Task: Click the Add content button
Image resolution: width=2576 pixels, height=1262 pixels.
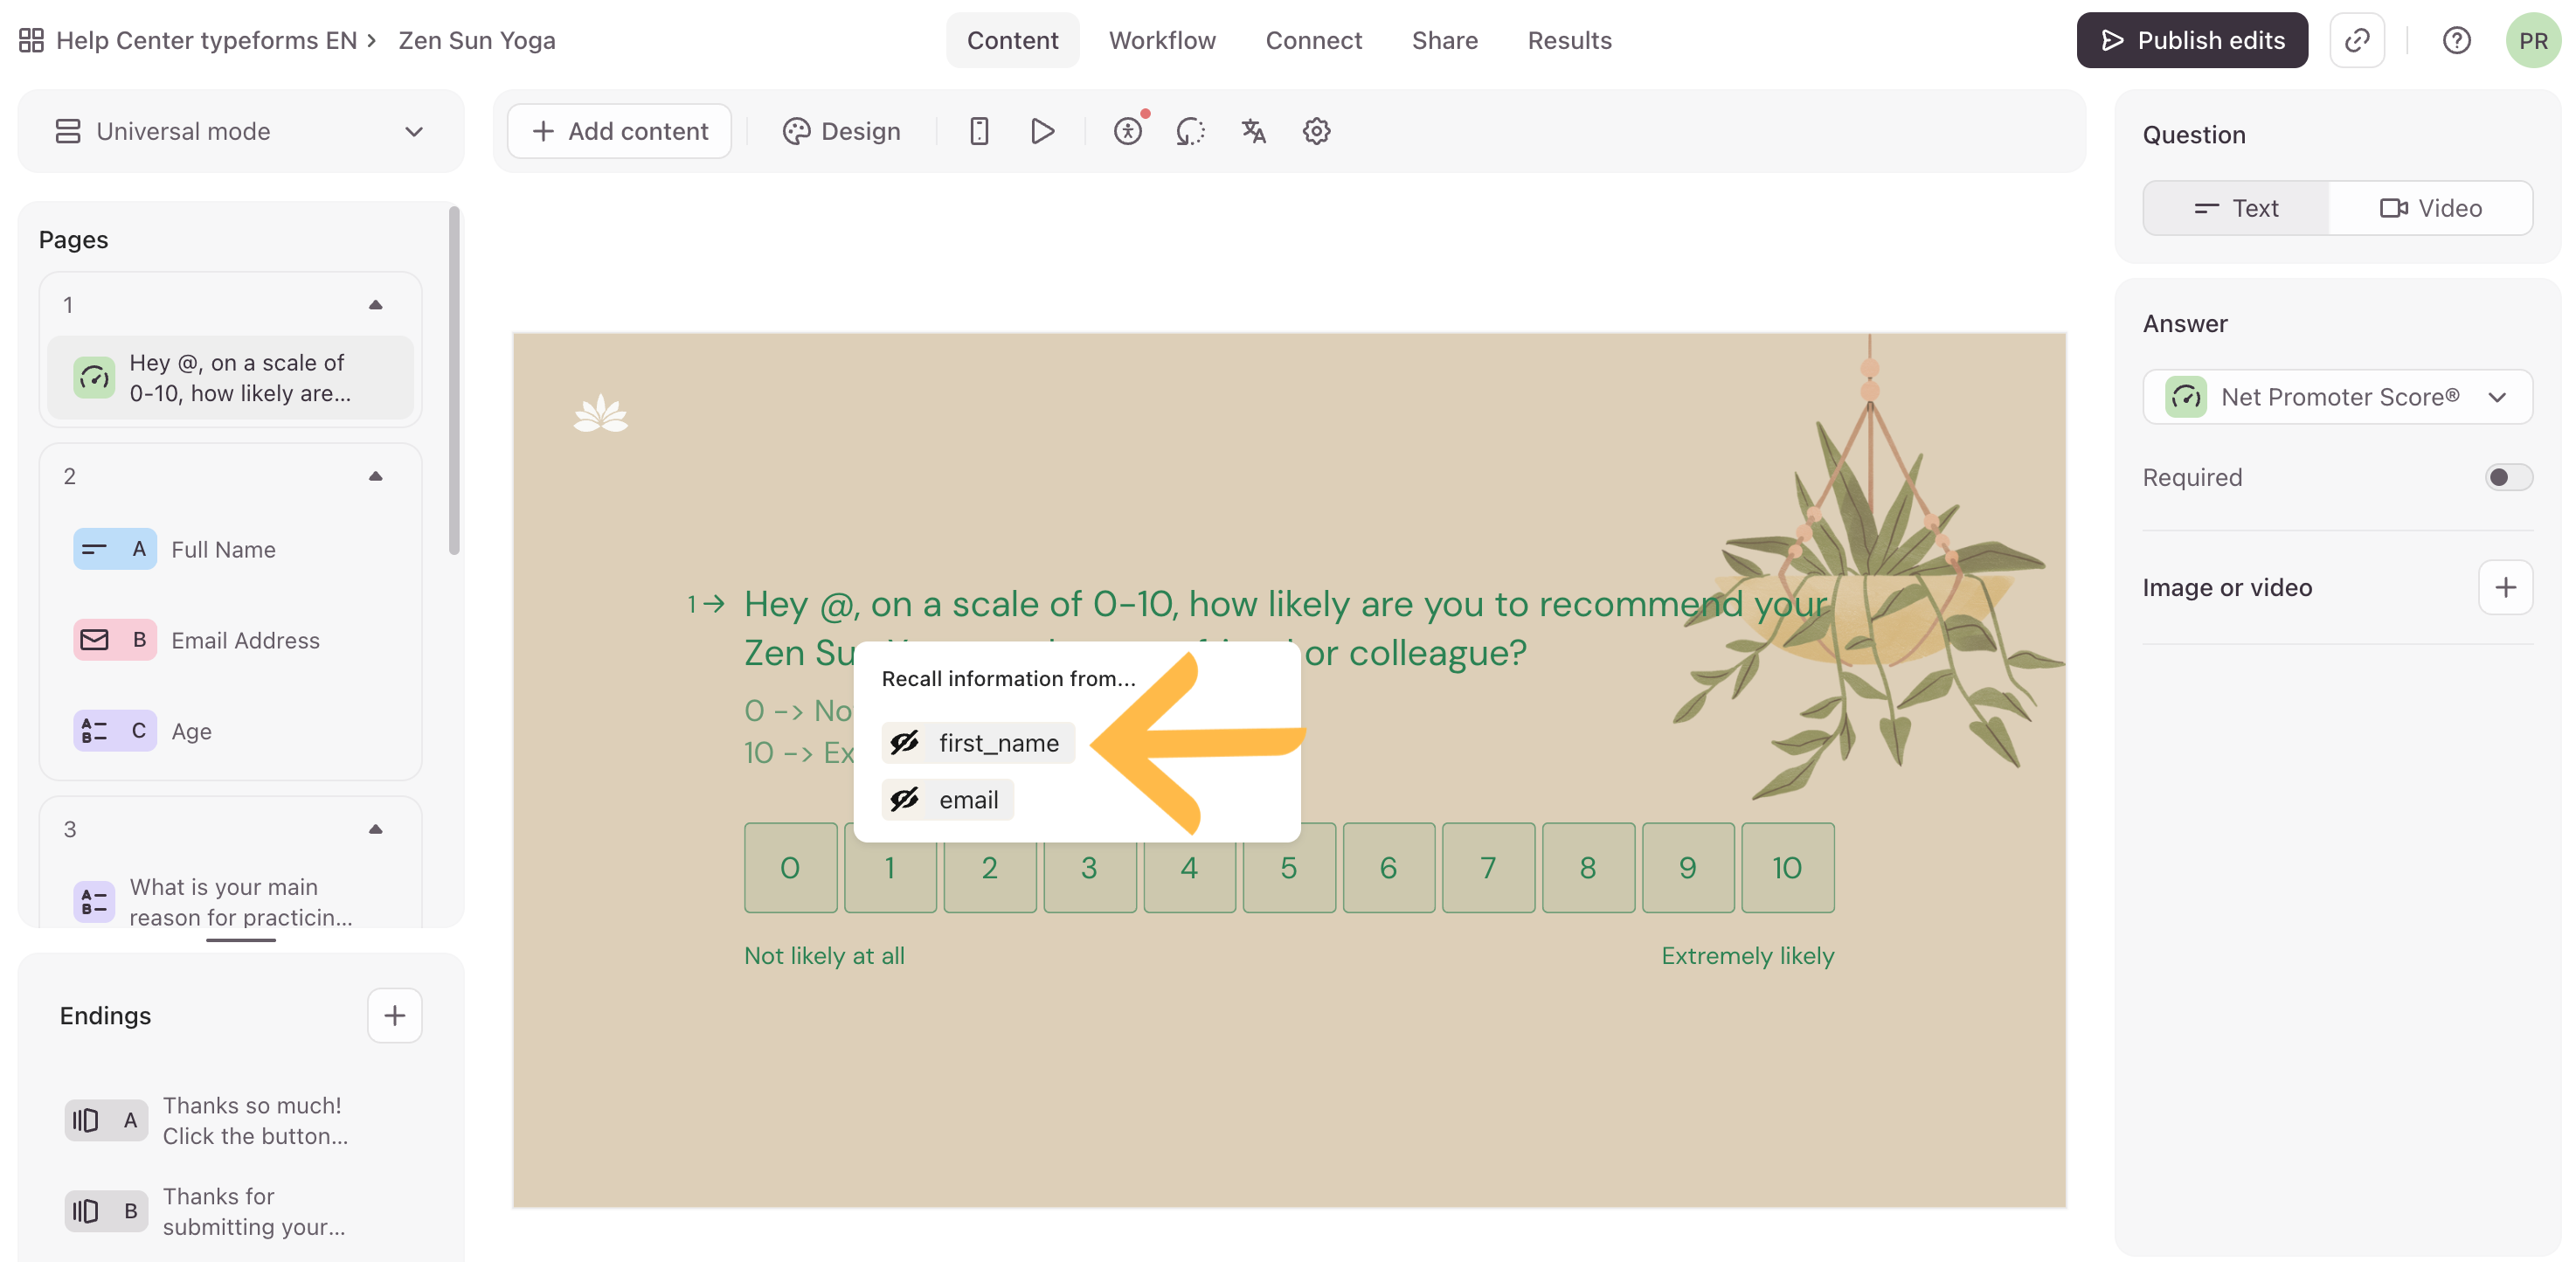Action: coord(619,131)
